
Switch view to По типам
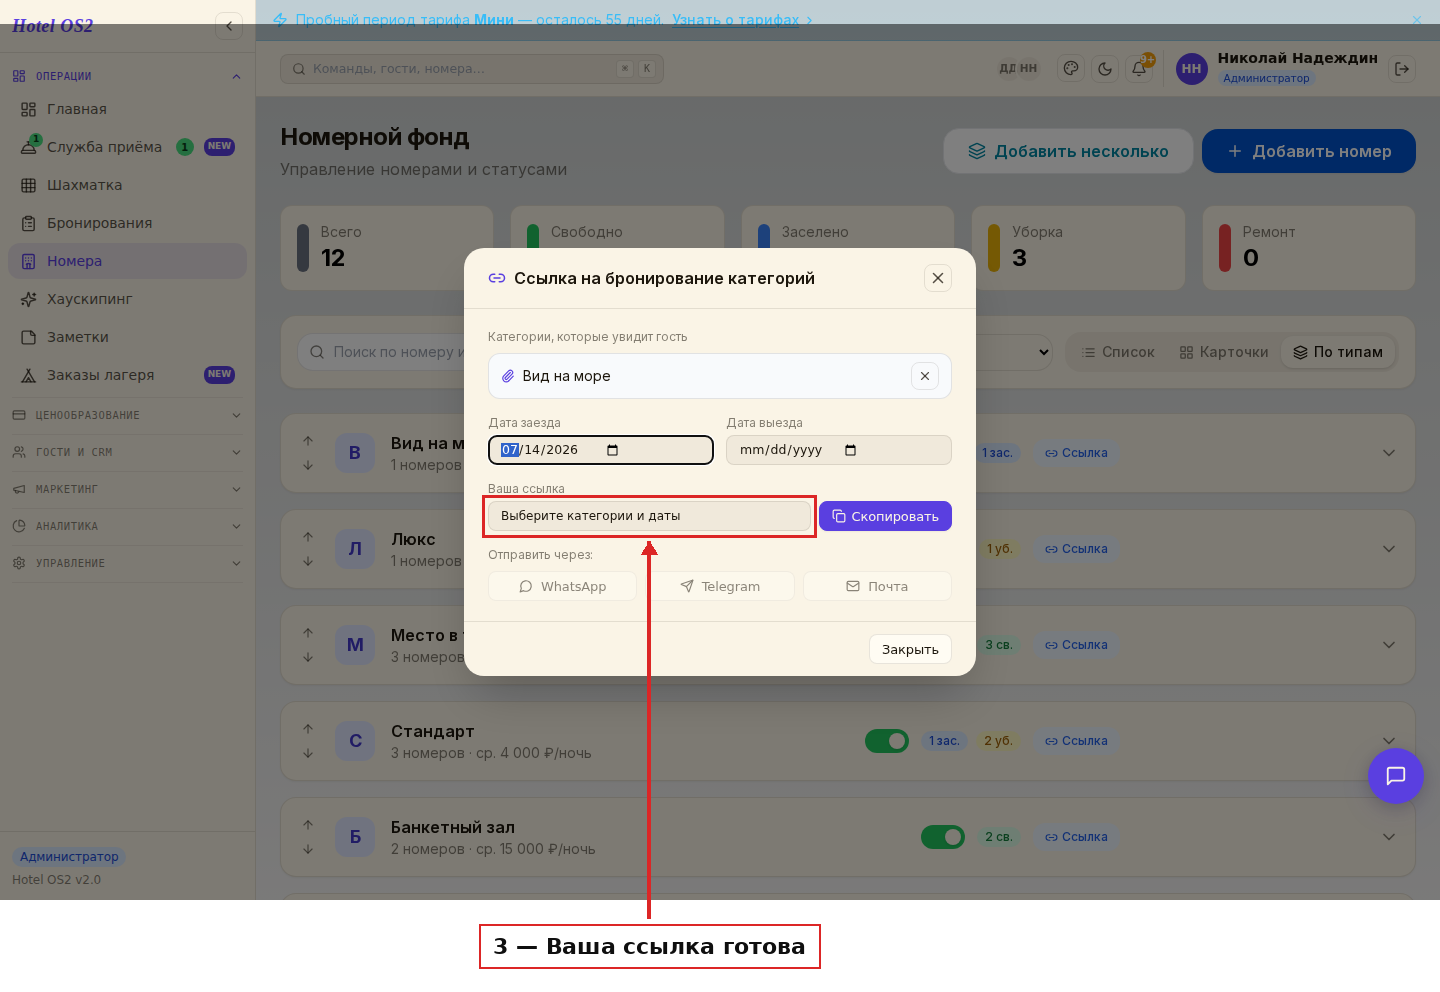tap(1338, 352)
